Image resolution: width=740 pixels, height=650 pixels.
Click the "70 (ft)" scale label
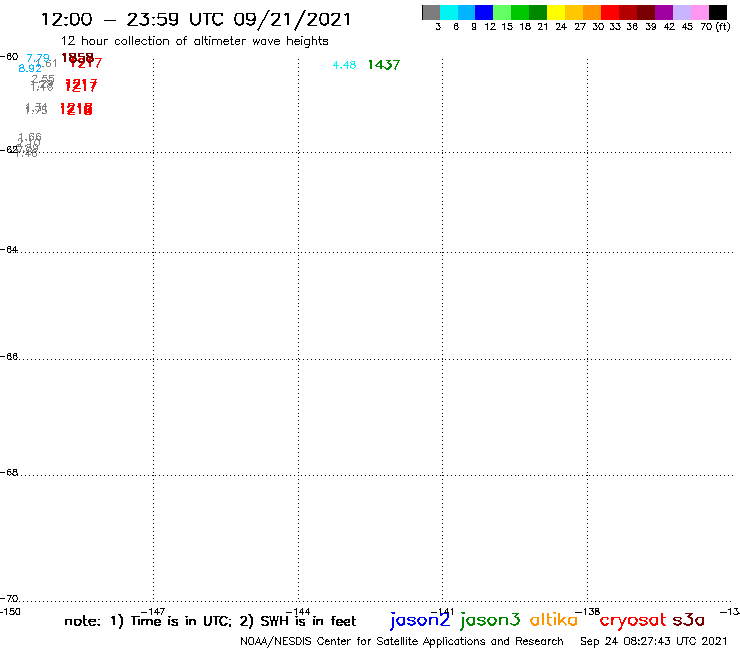(x=715, y=27)
